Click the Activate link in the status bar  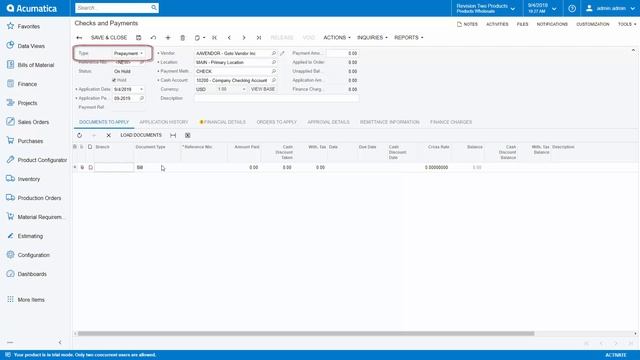coord(616,355)
